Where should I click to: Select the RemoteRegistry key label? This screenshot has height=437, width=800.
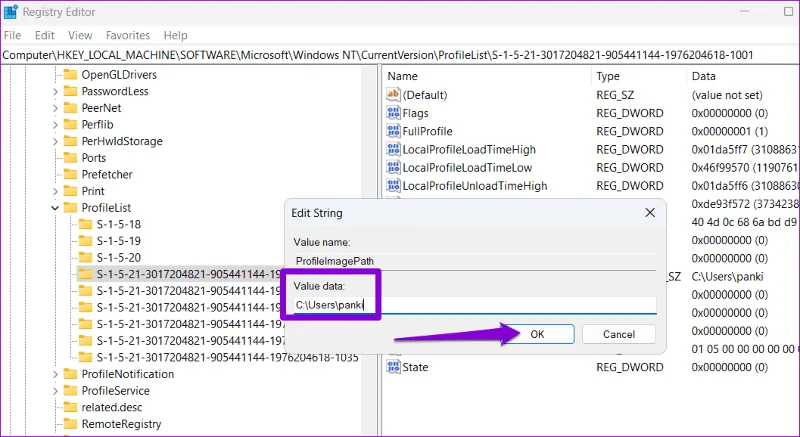tap(121, 424)
